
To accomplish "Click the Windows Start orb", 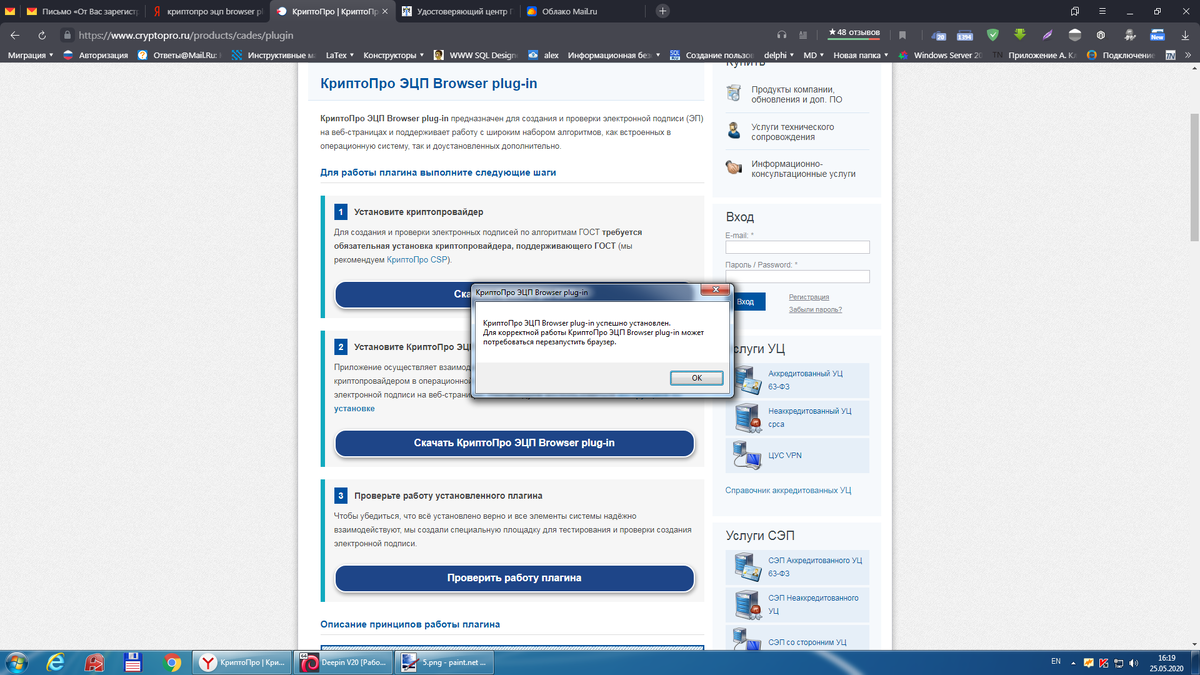I will 17,662.
